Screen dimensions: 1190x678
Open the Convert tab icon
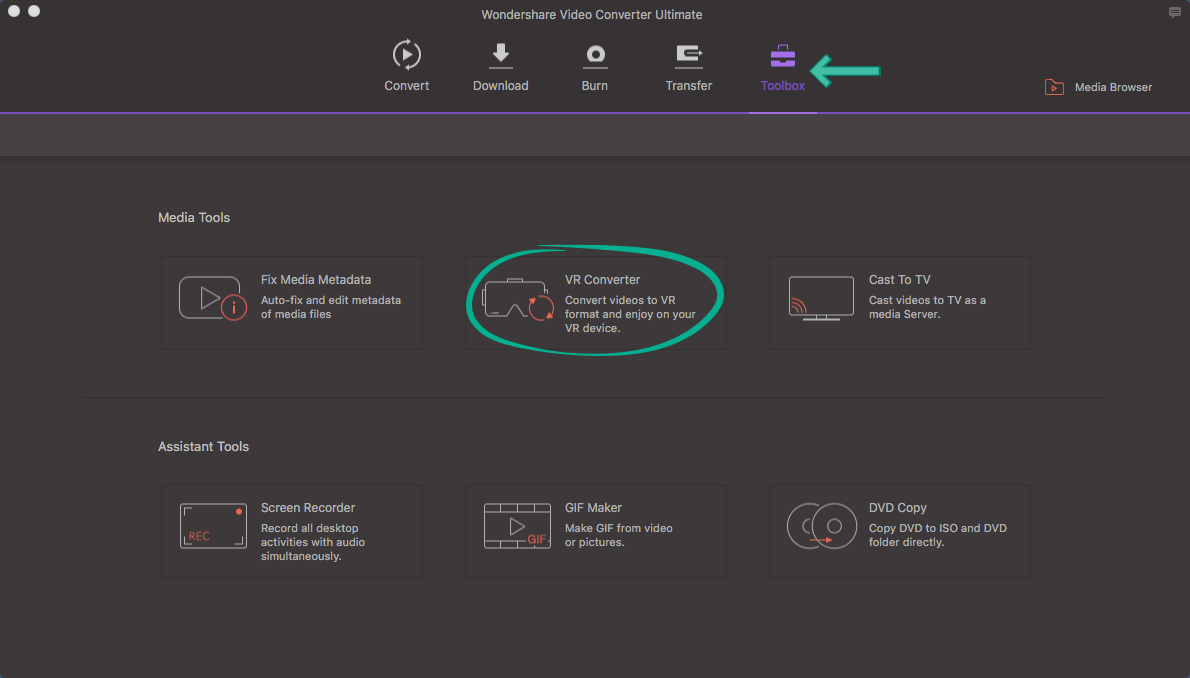point(407,55)
